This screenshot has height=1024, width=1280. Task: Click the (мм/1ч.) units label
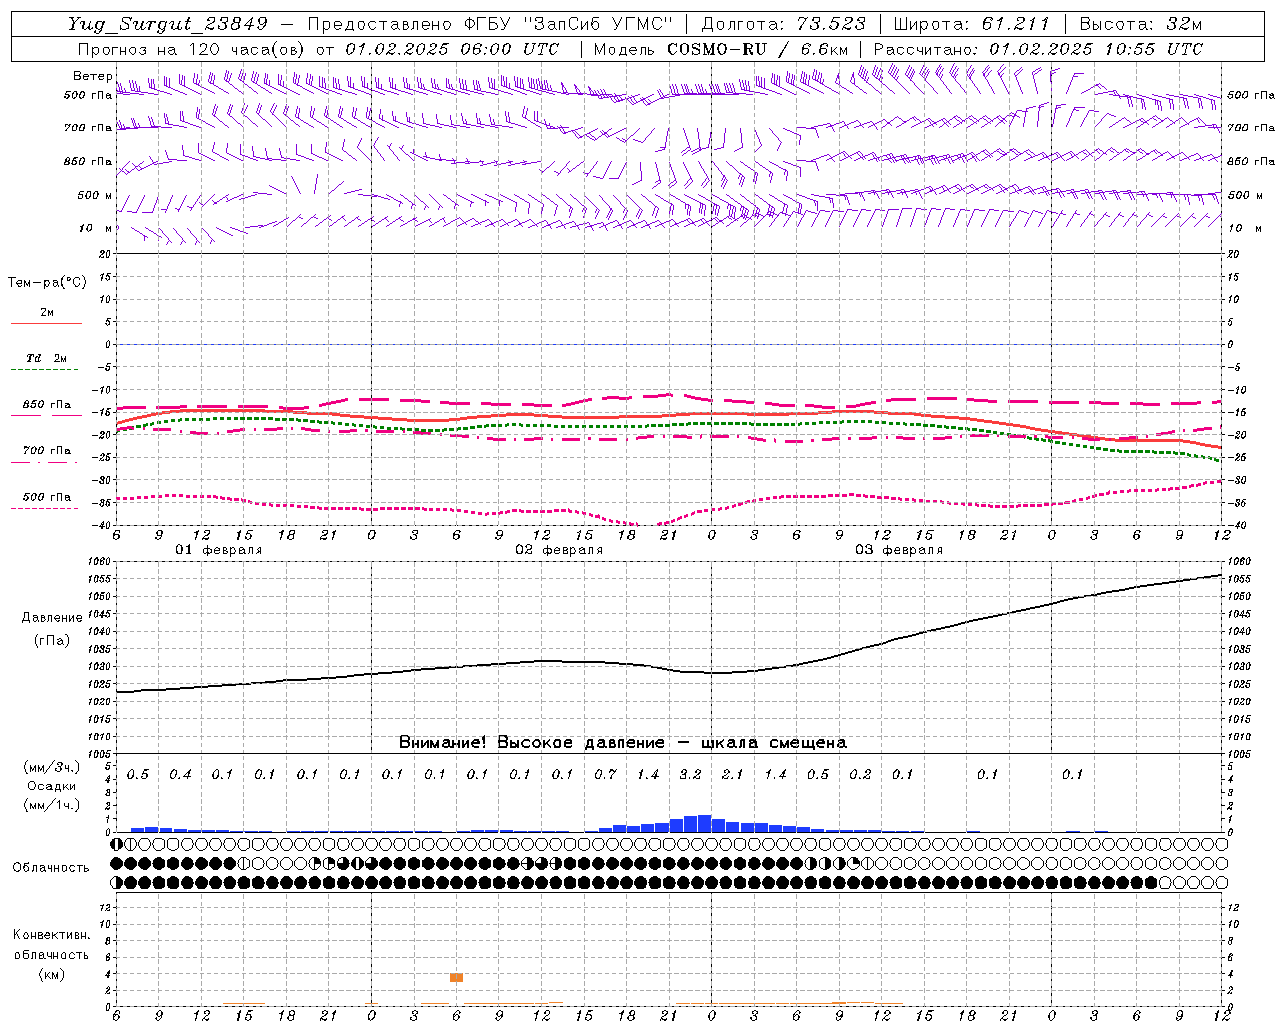tap(52, 805)
